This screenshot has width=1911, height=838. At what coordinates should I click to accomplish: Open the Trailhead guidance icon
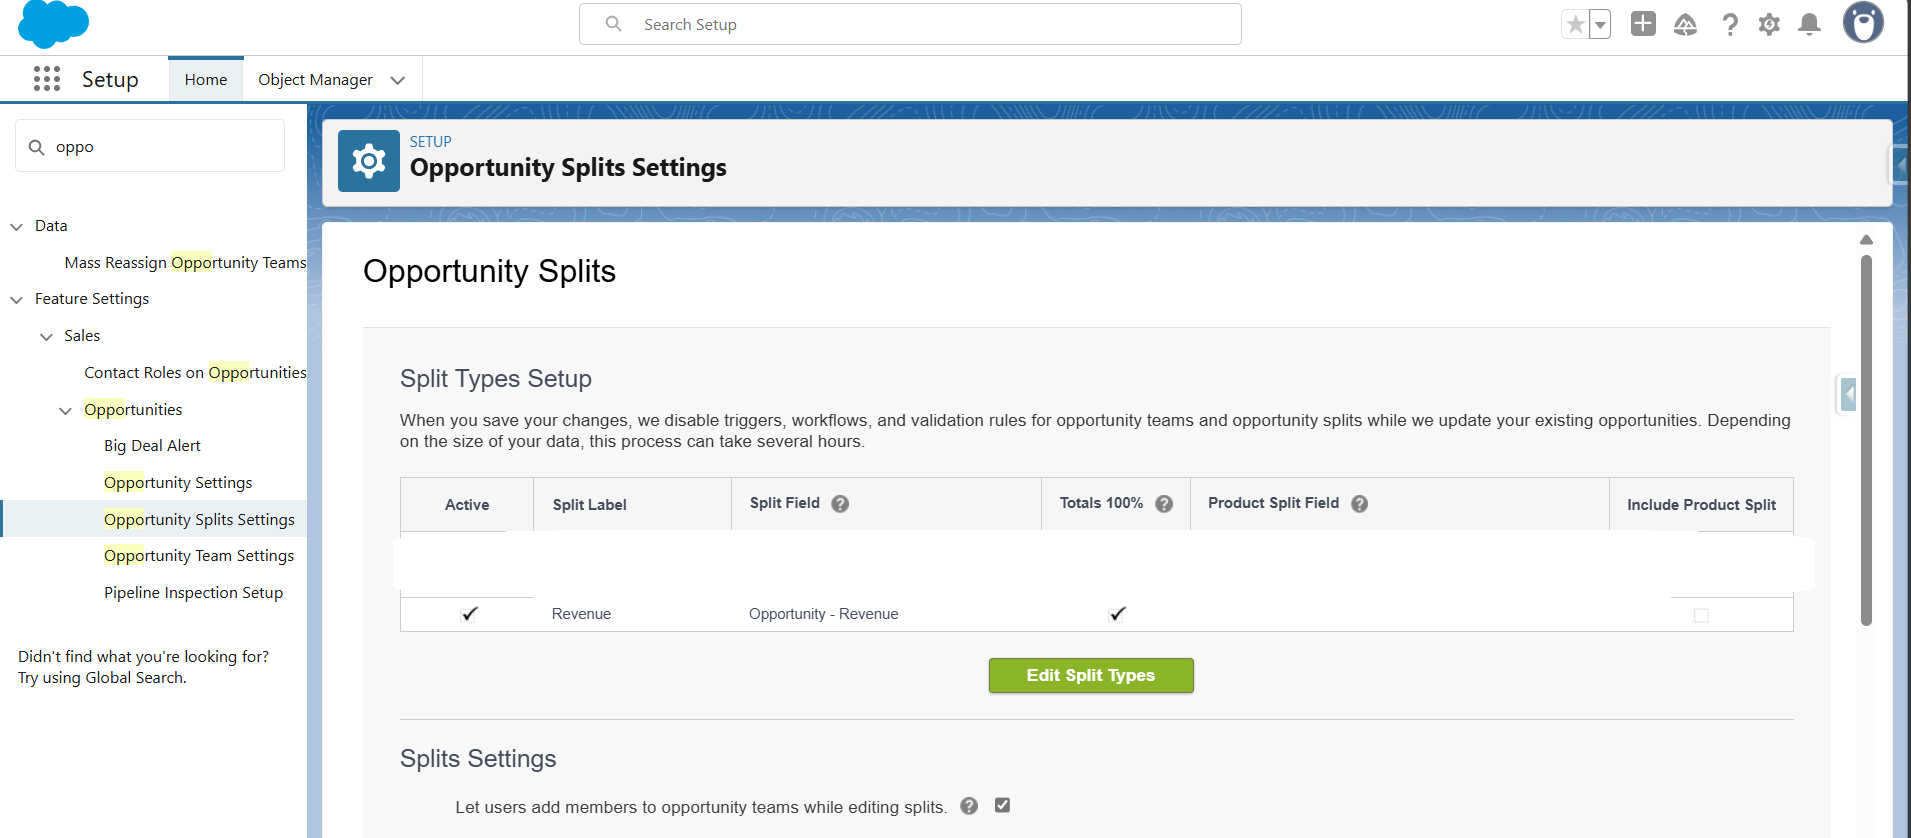(x=1685, y=24)
